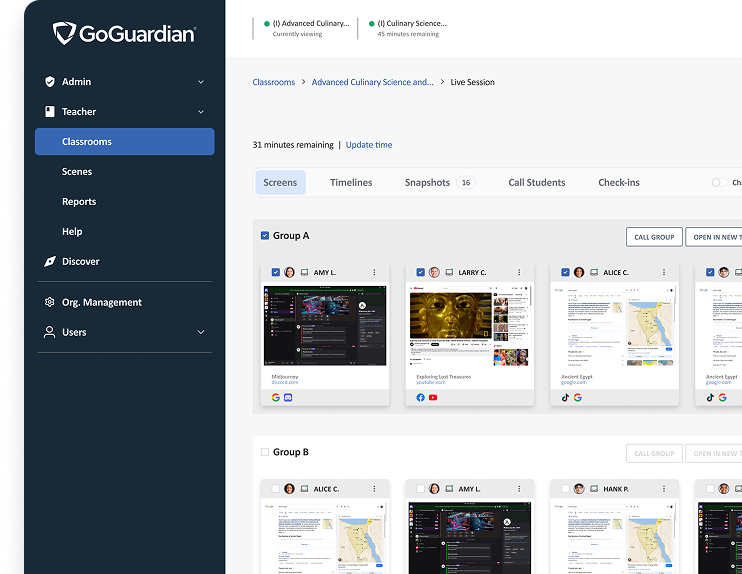Click Larry C.'s avatar picture
Image resolution: width=742 pixels, height=574 pixels.
coord(434,272)
